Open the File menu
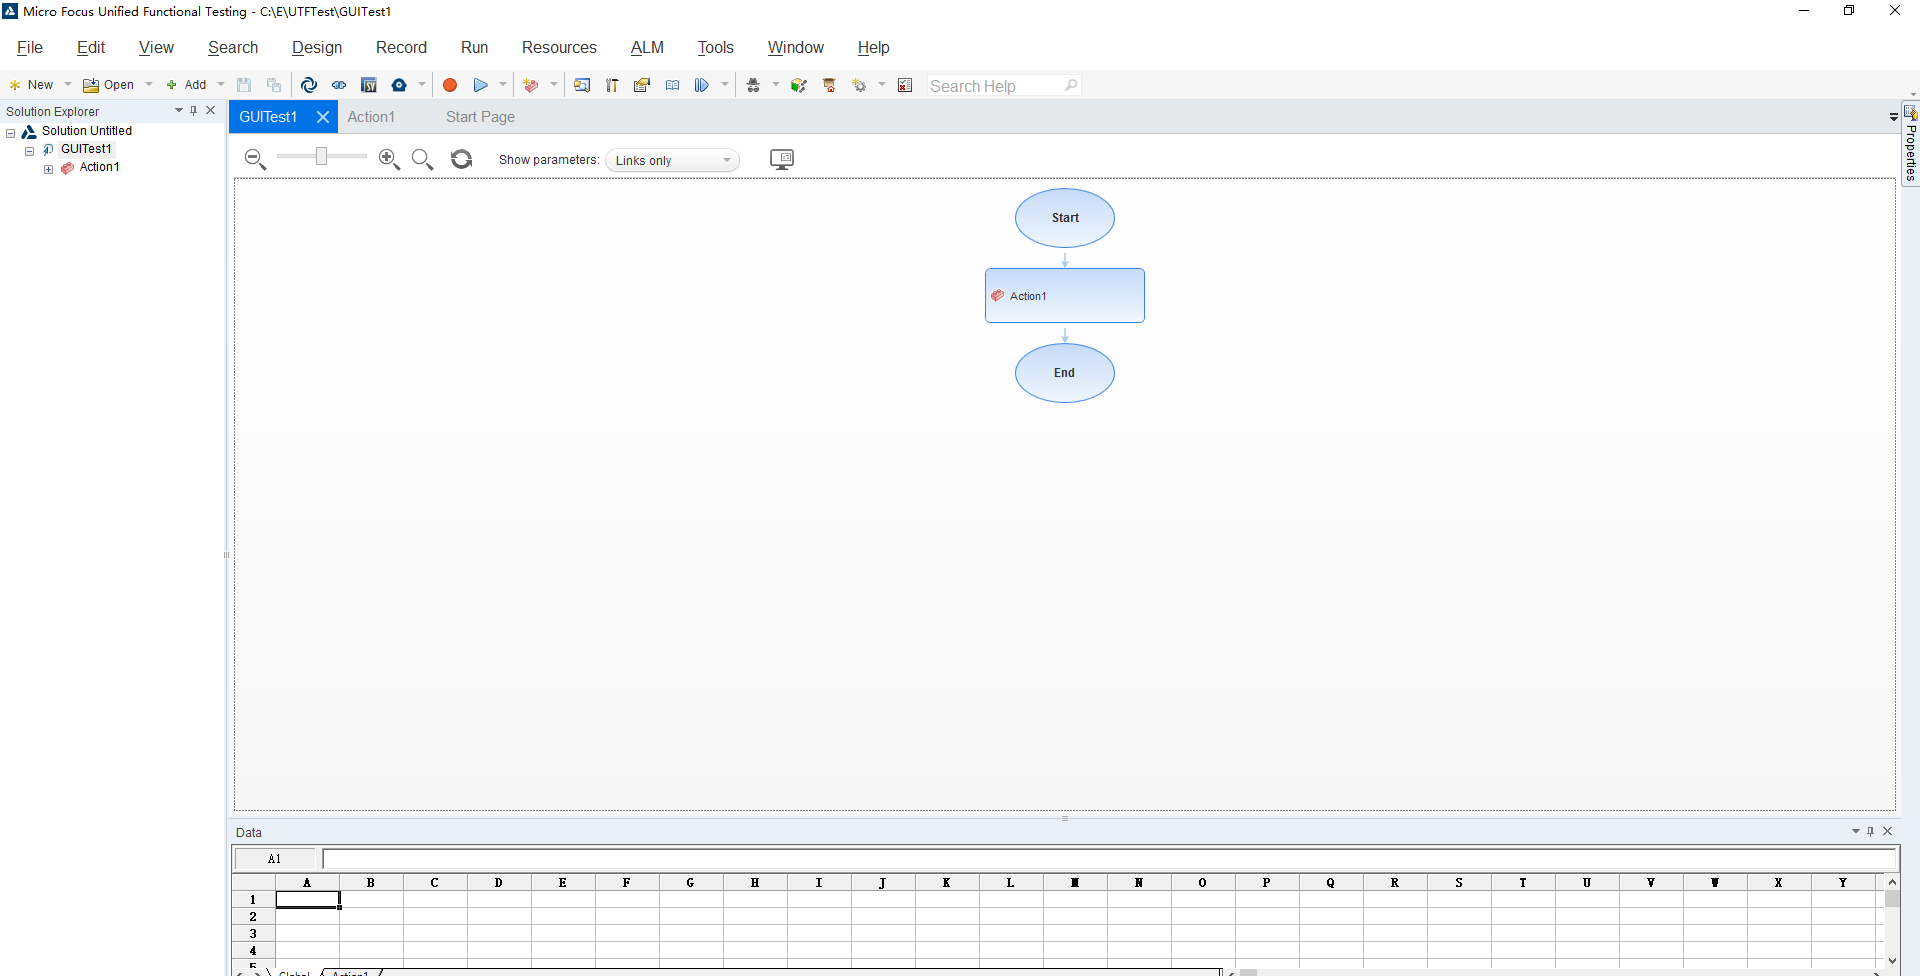The height and width of the screenshot is (976, 1920). [30, 47]
